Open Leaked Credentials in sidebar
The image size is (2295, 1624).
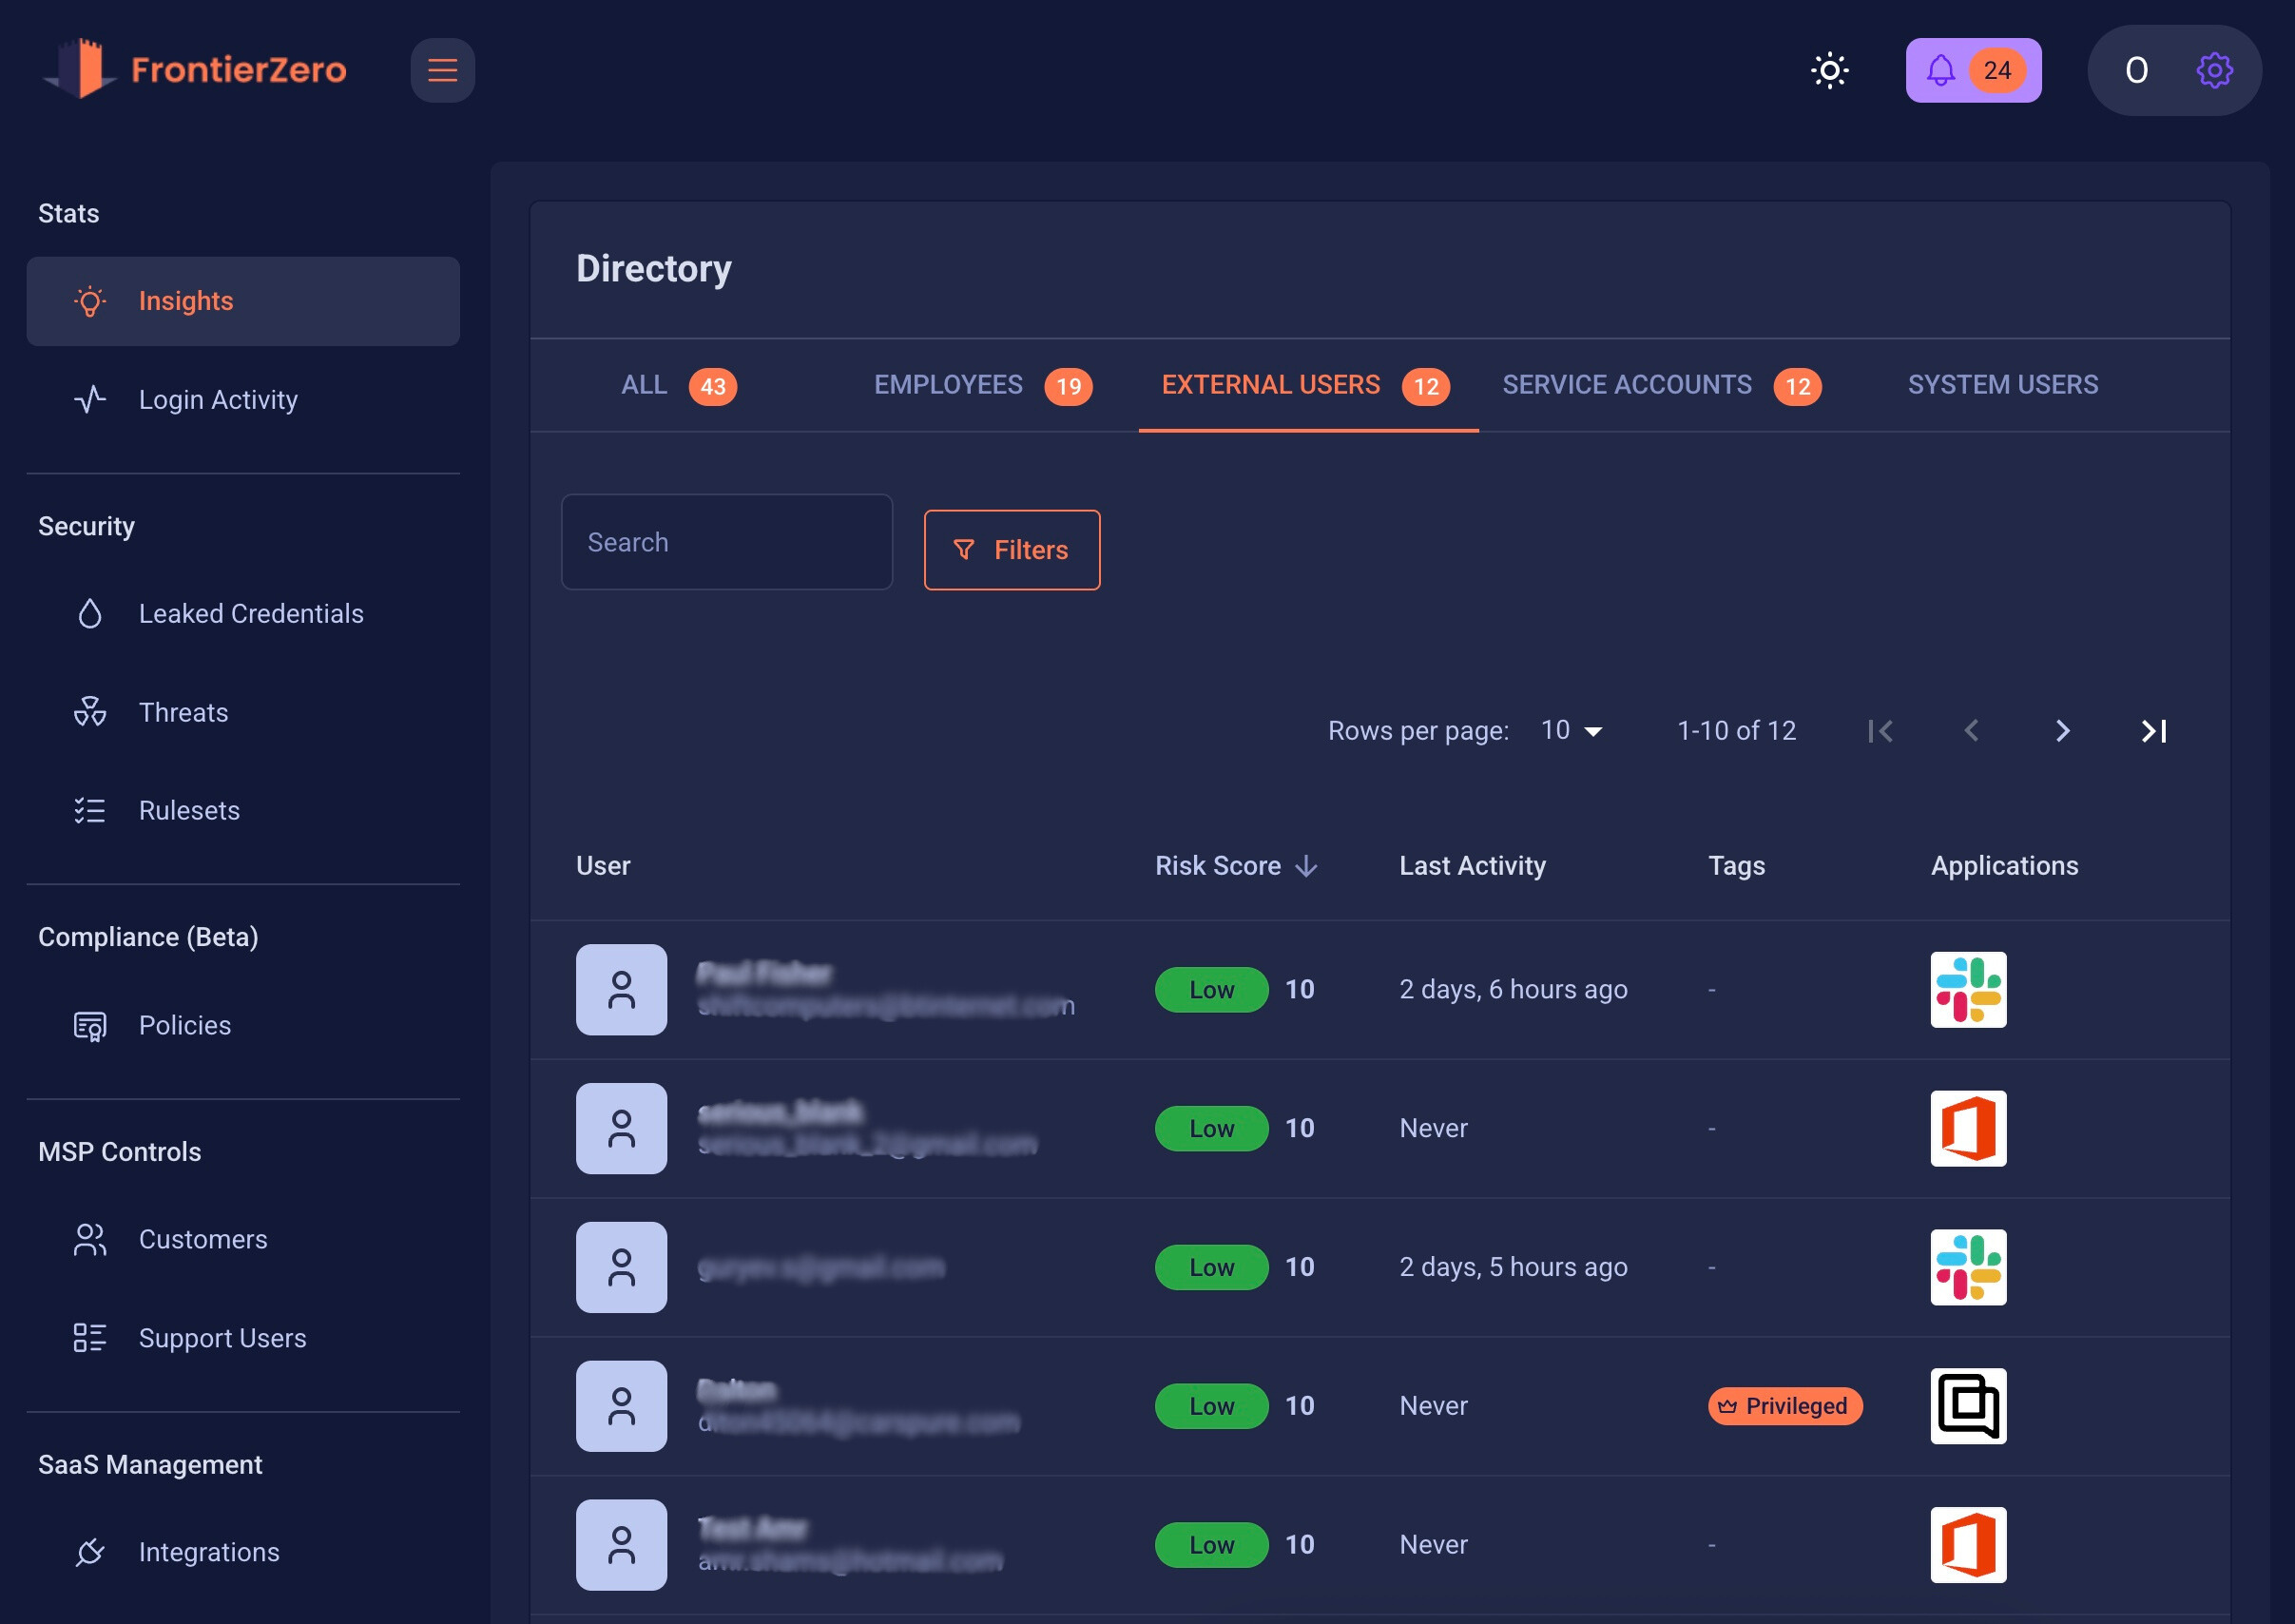coord(250,614)
